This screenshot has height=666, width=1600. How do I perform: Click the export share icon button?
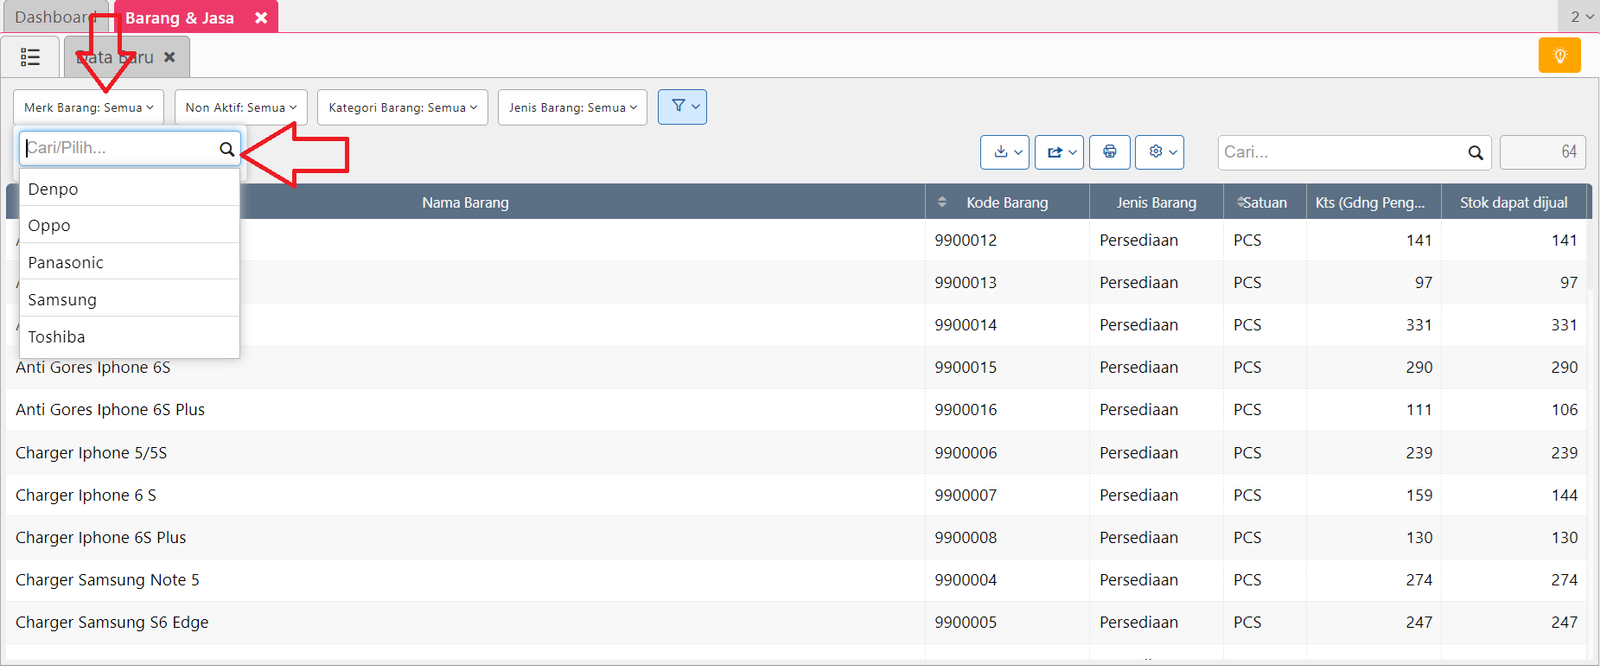tap(1059, 152)
